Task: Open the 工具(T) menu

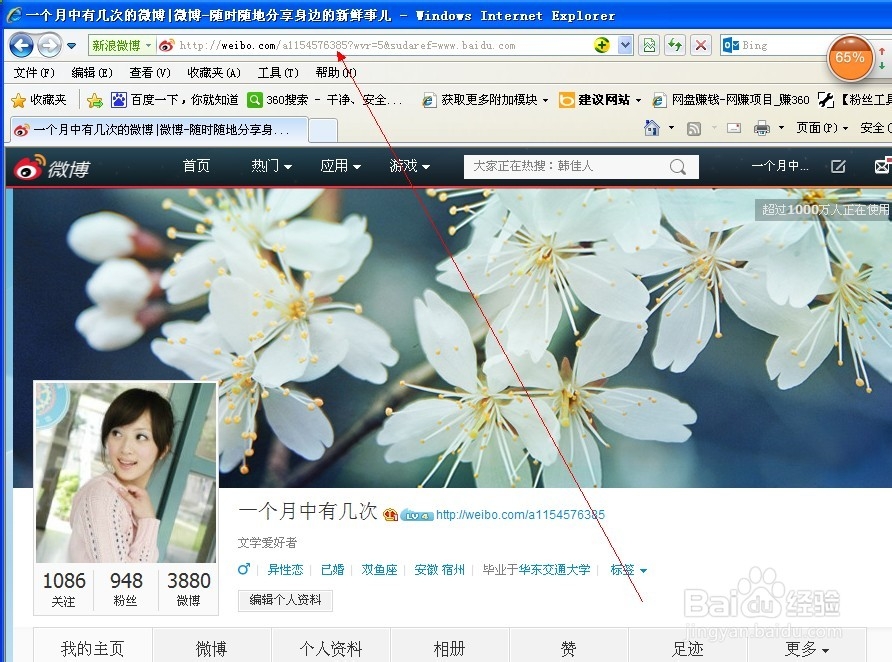Action: tap(278, 72)
